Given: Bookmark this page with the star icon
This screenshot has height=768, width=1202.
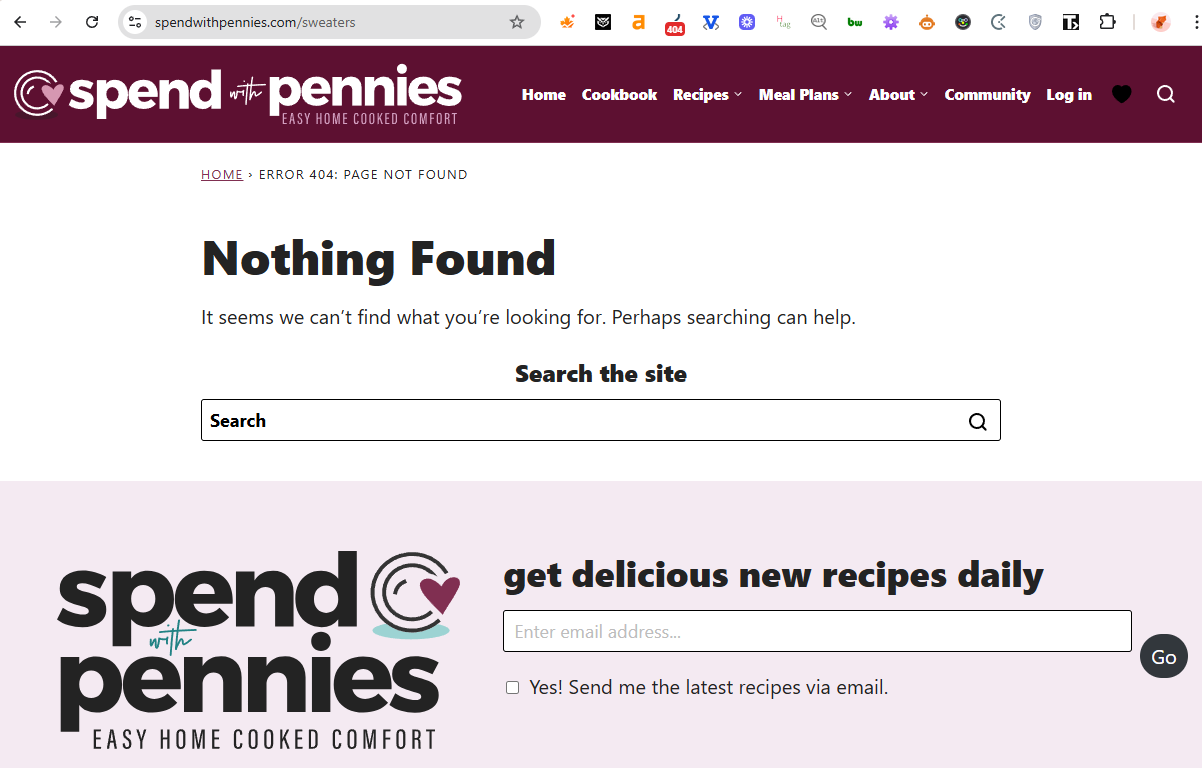Looking at the screenshot, I should click(x=517, y=22).
